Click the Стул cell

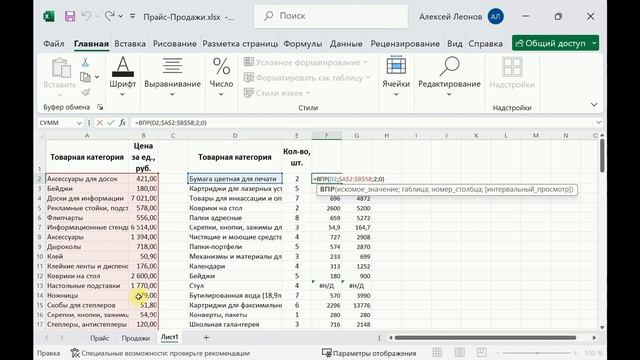[x=235, y=286]
